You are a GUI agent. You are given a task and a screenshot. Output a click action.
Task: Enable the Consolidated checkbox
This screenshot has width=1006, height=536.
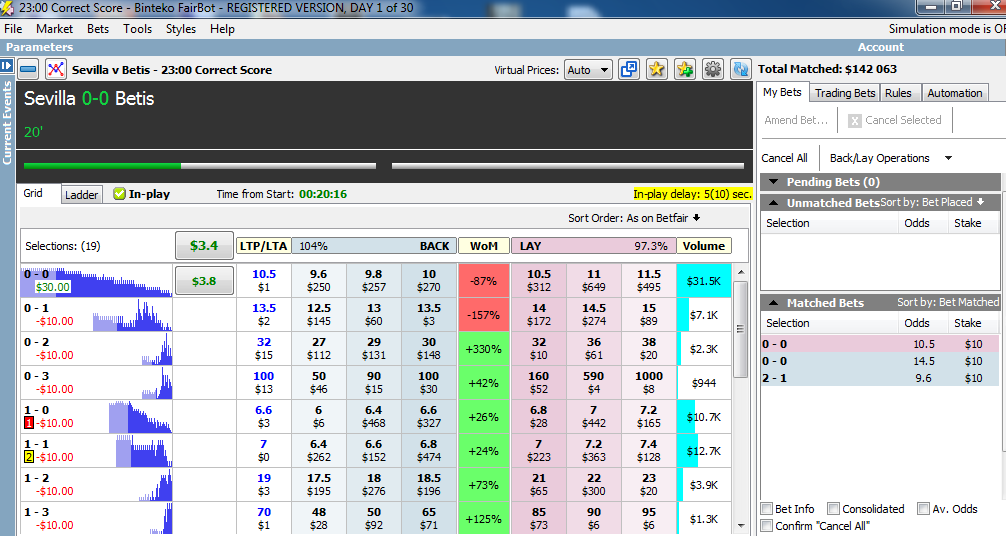click(833, 508)
